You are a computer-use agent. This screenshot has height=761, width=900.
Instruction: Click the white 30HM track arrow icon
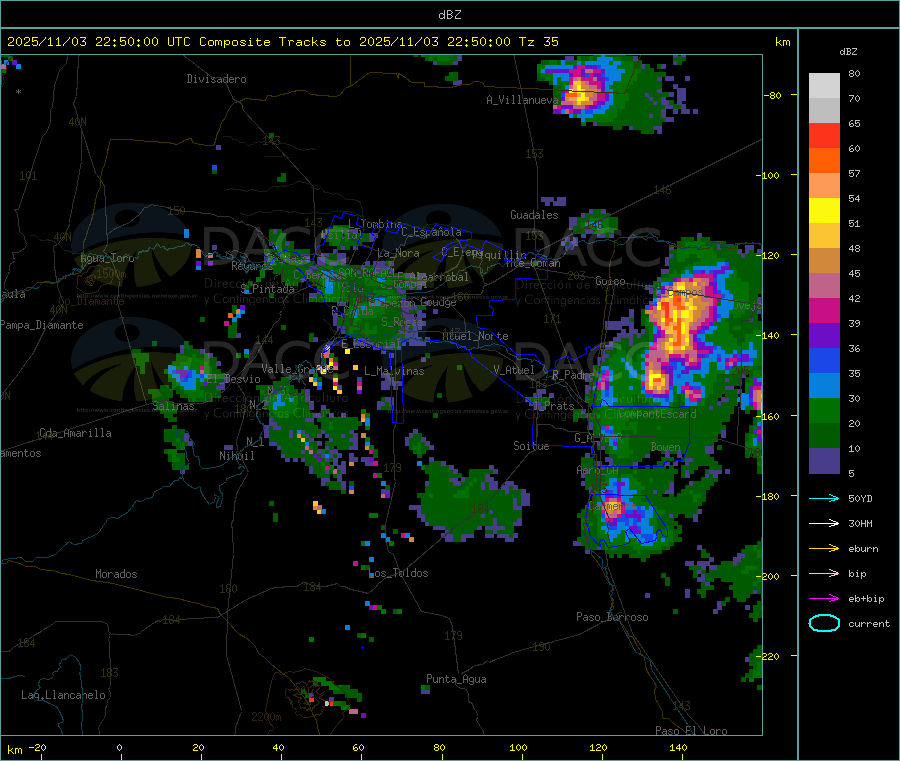(x=824, y=523)
